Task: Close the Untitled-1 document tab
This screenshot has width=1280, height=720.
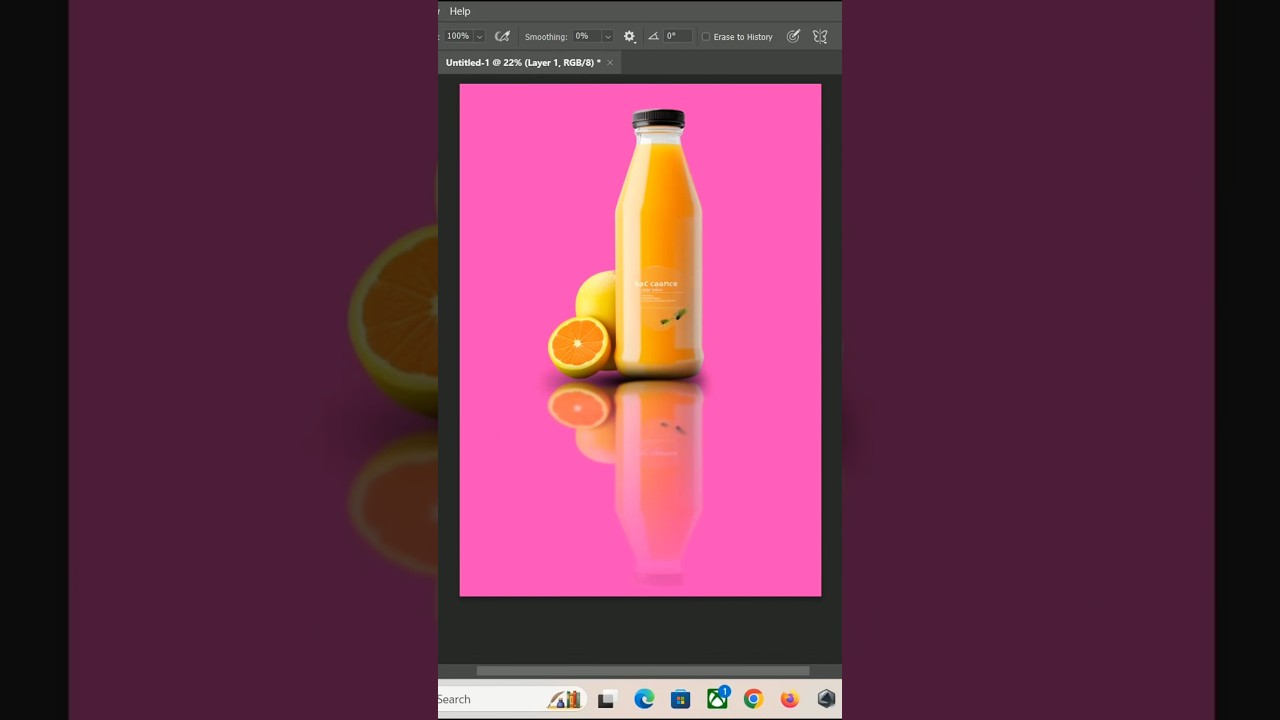Action: (x=610, y=62)
